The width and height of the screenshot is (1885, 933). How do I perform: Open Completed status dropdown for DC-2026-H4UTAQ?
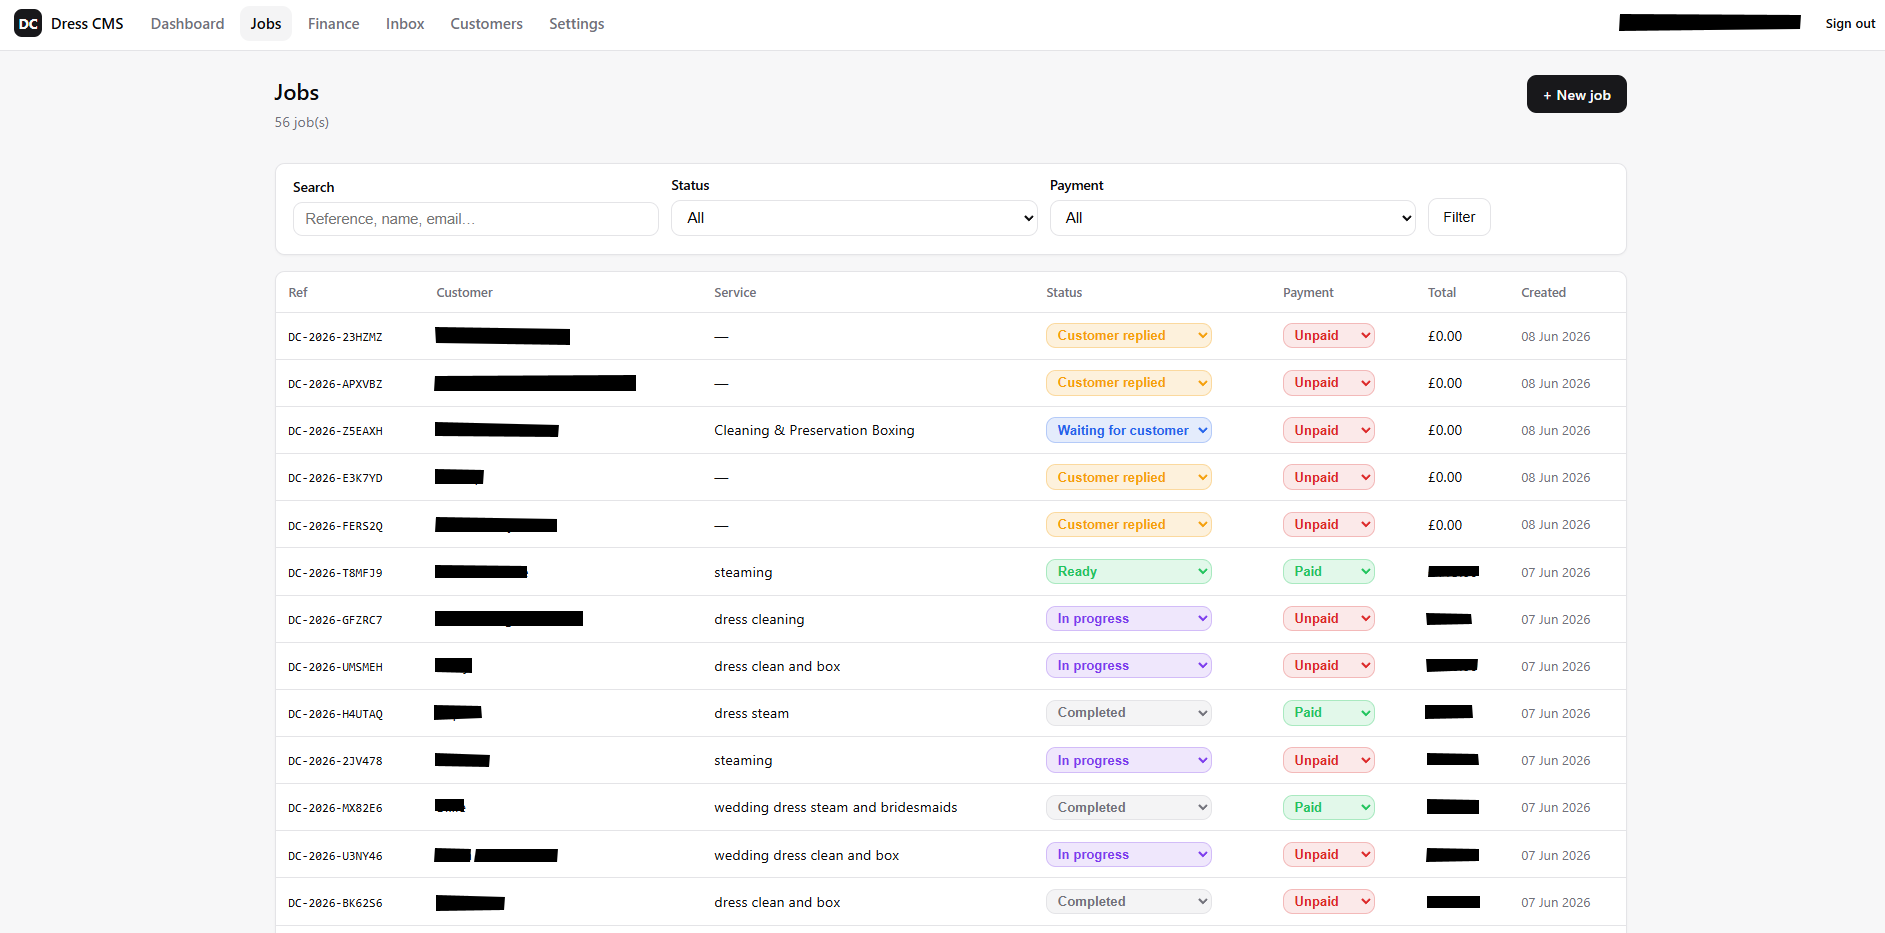[1128, 712]
